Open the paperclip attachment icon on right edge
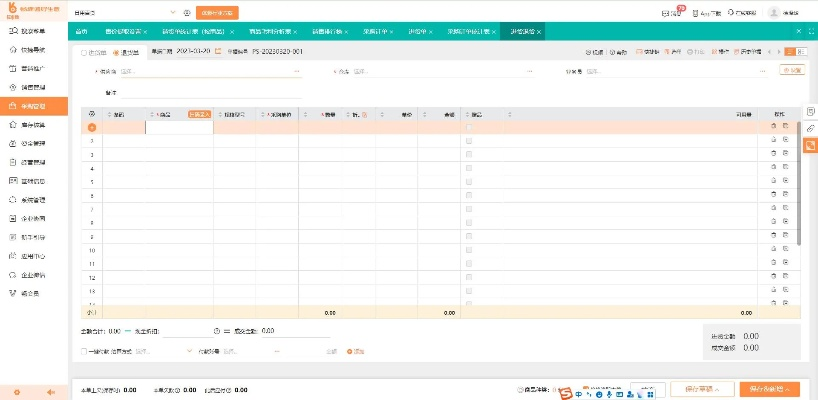 [x=811, y=128]
